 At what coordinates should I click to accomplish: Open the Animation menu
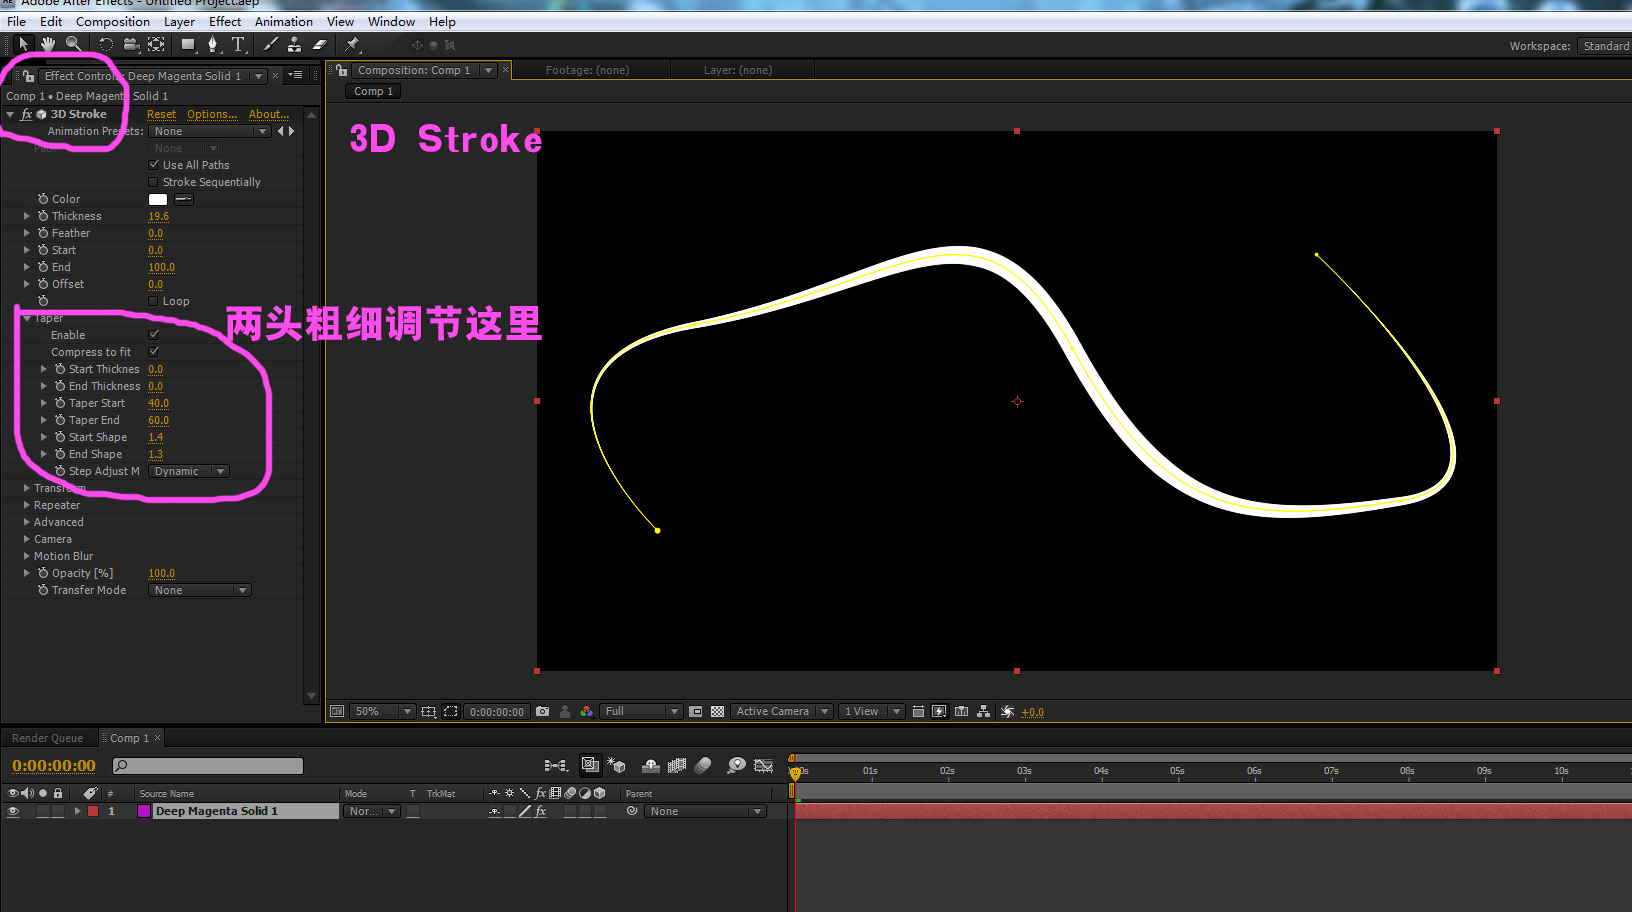coord(284,21)
